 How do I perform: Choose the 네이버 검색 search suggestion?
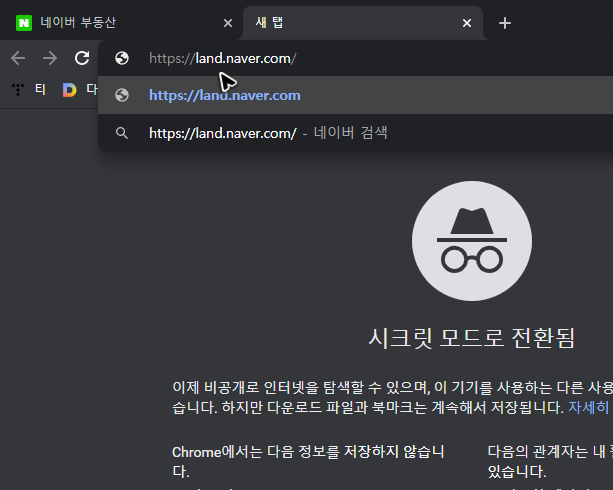(355, 133)
